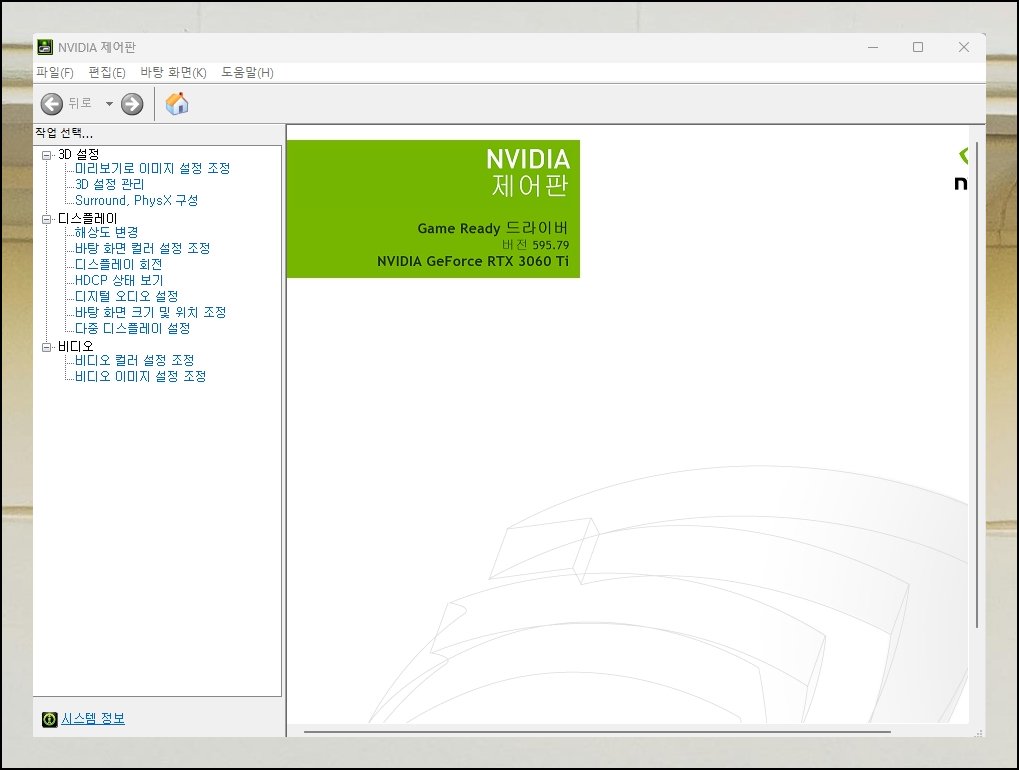Image resolution: width=1019 pixels, height=770 pixels.
Task: Select 비디오 이미지 설정 조정
Action: (140, 376)
